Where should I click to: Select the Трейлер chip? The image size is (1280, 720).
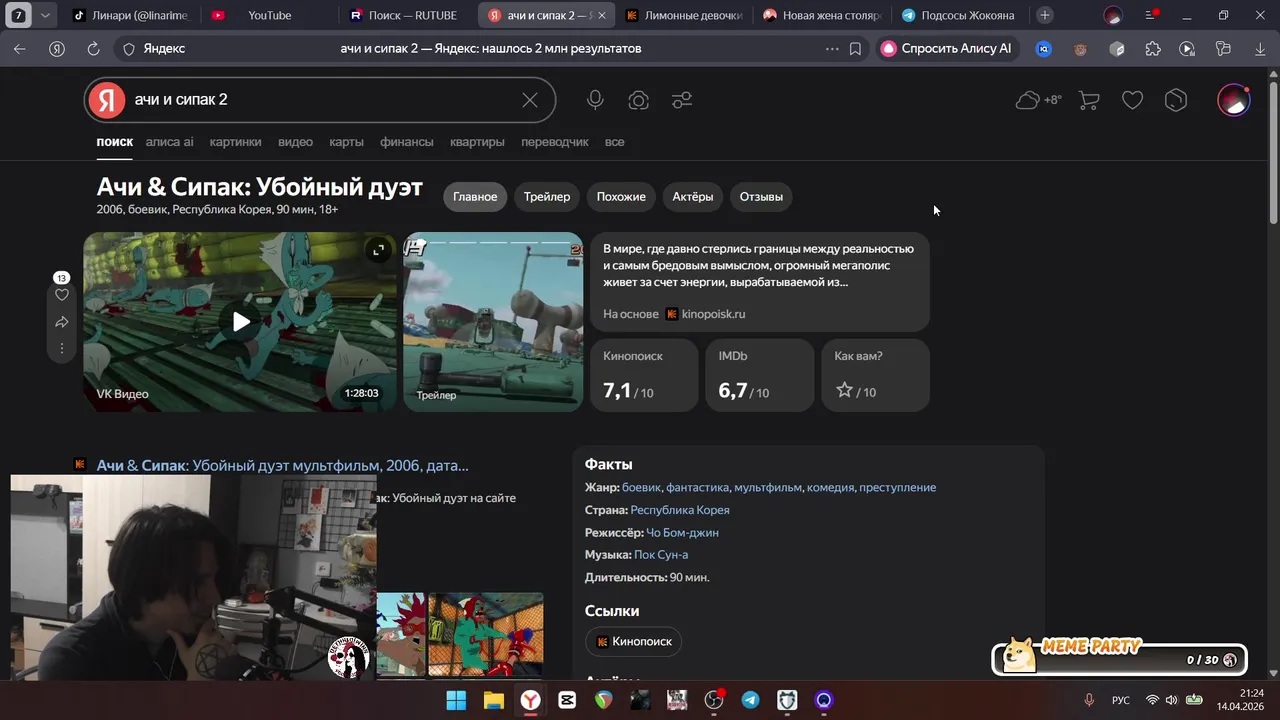[x=547, y=197]
